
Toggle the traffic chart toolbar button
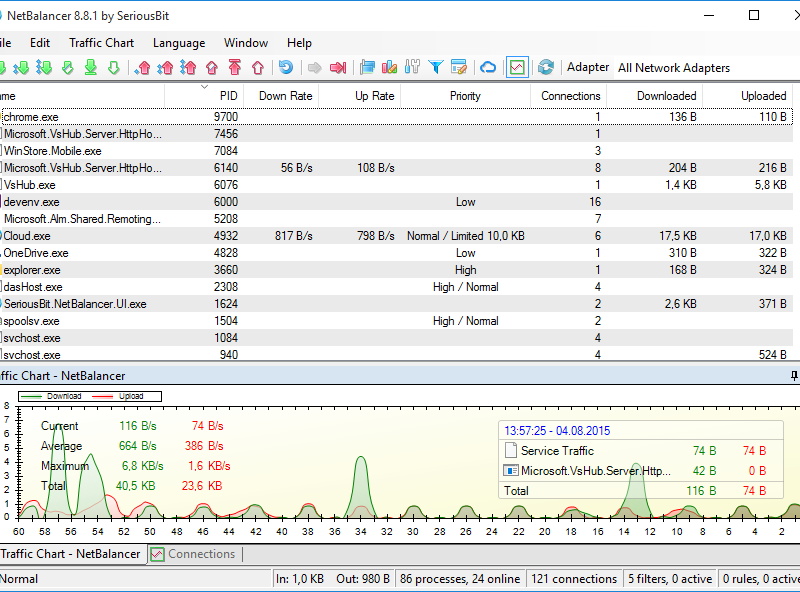pyautogui.click(x=517, y=67)
